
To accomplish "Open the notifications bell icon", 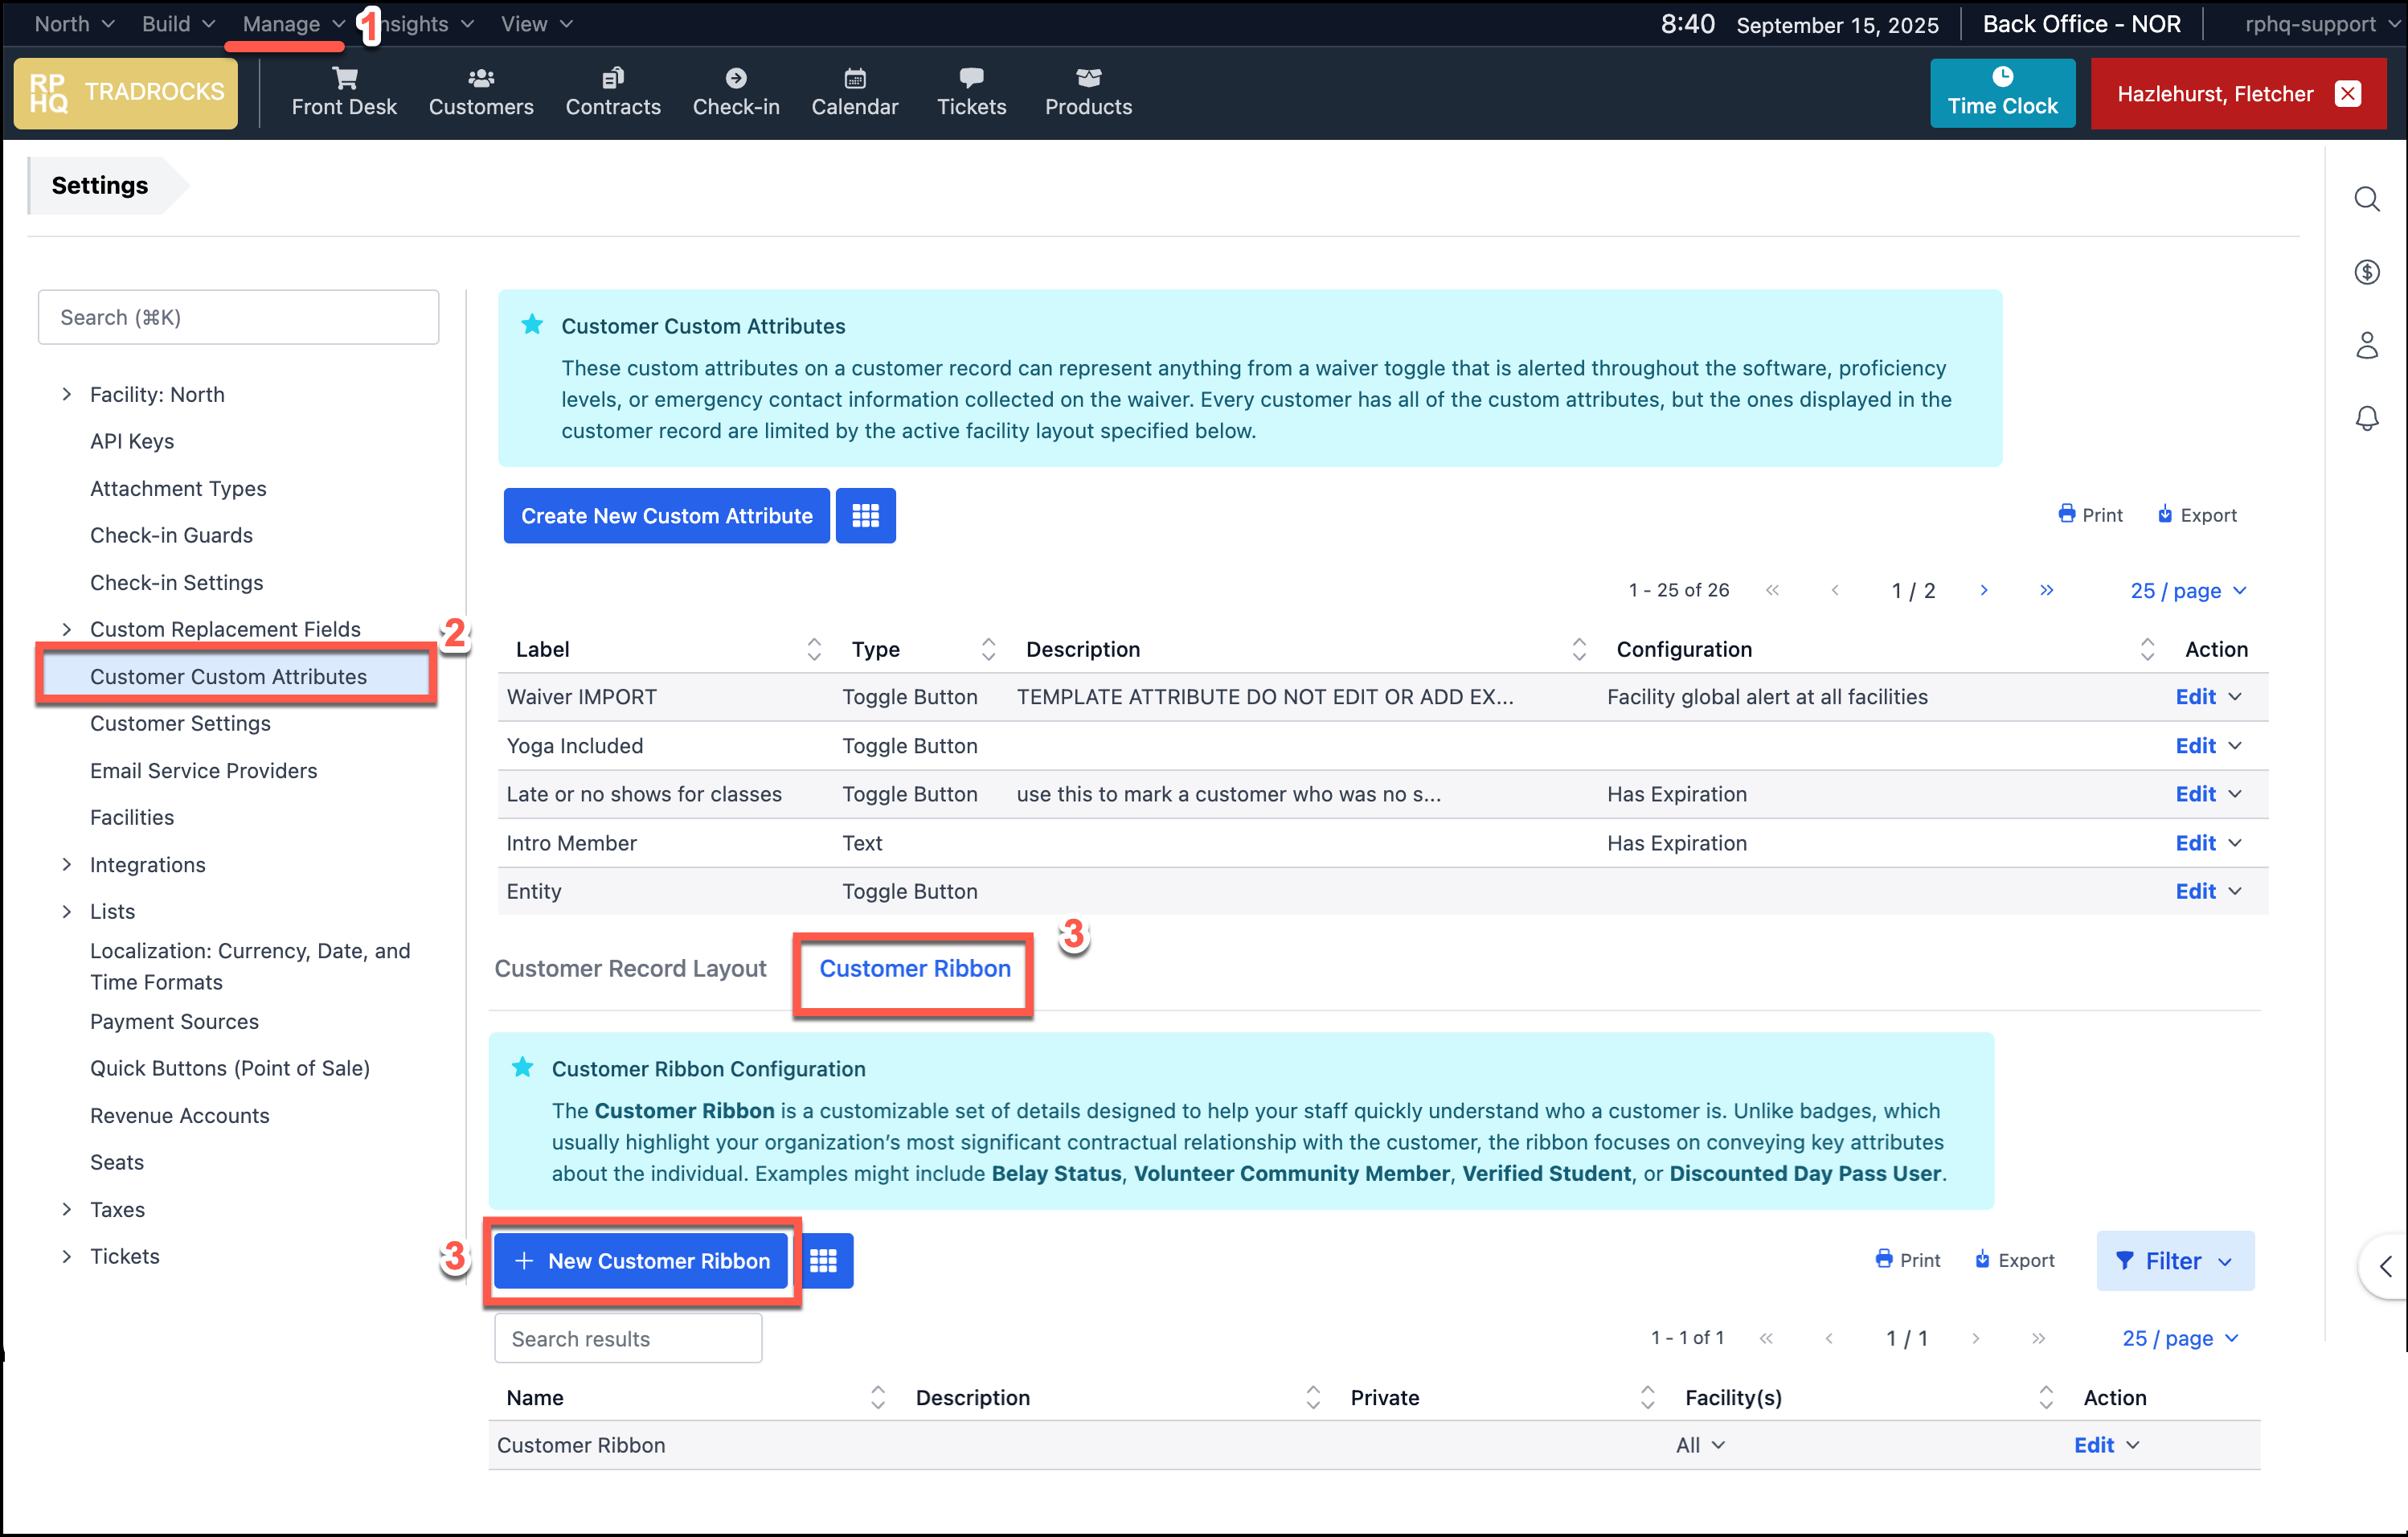I will tap(2366, 418).
